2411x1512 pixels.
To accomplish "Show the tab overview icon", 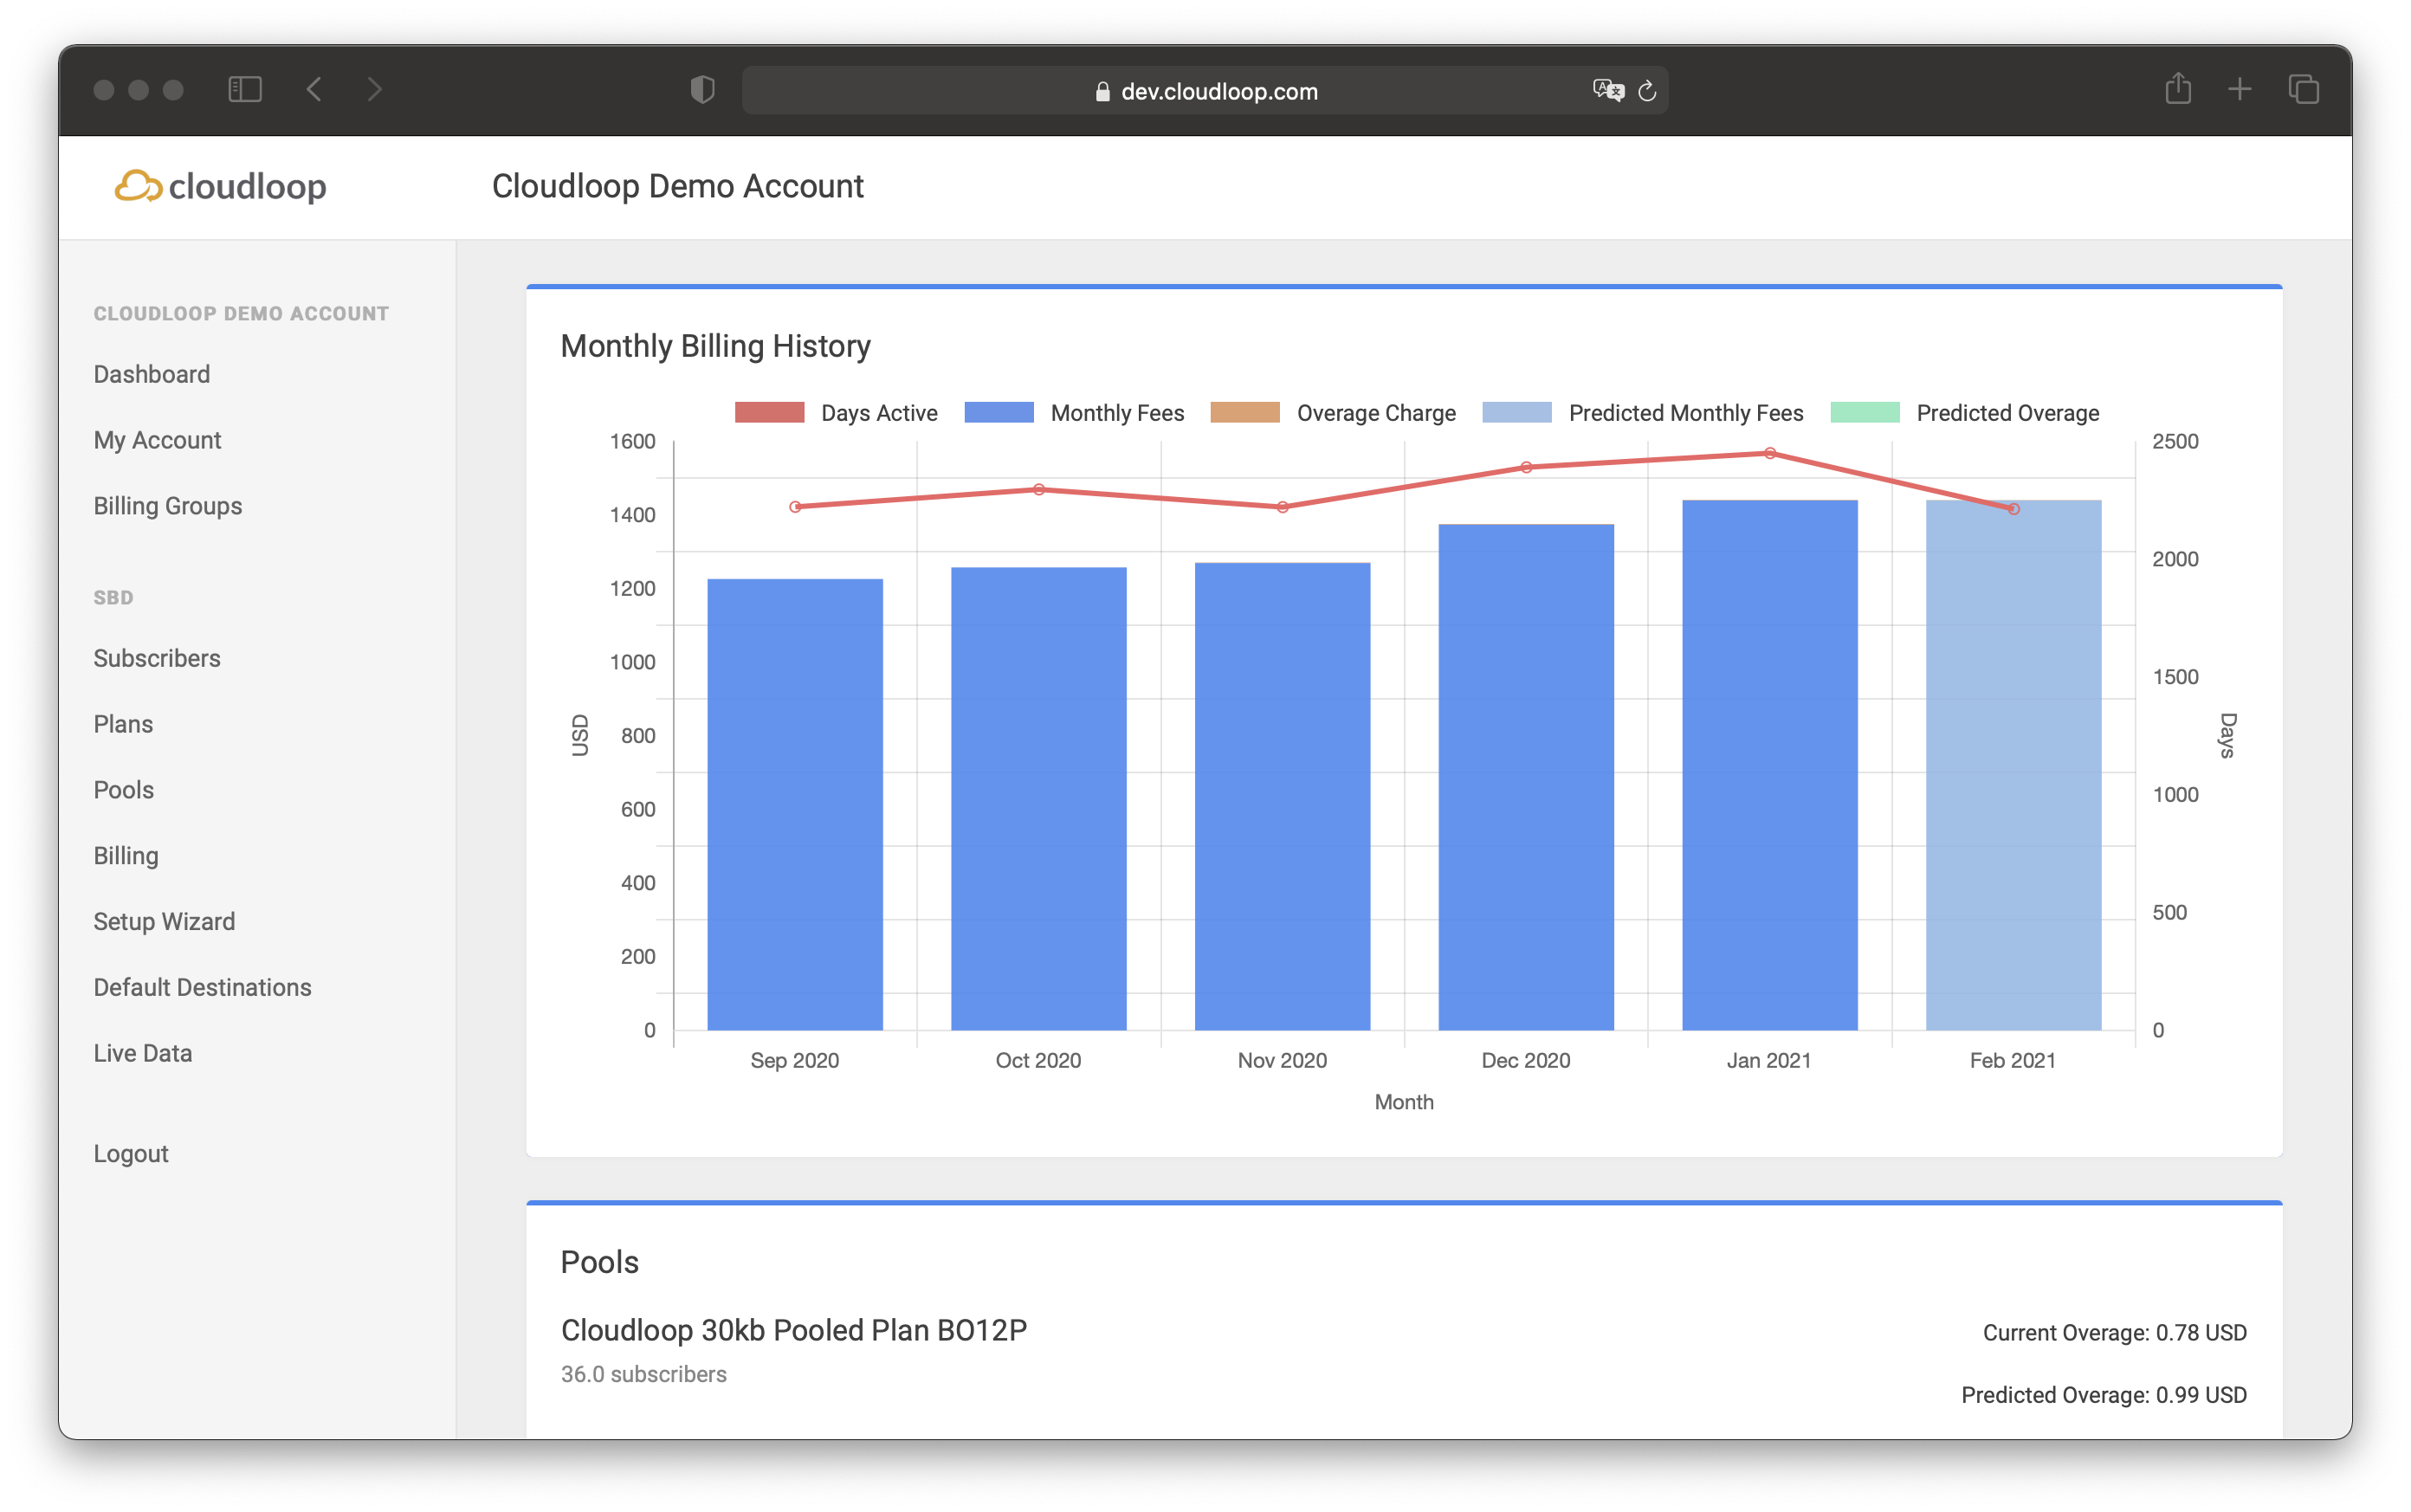I will click(2304, 90).
